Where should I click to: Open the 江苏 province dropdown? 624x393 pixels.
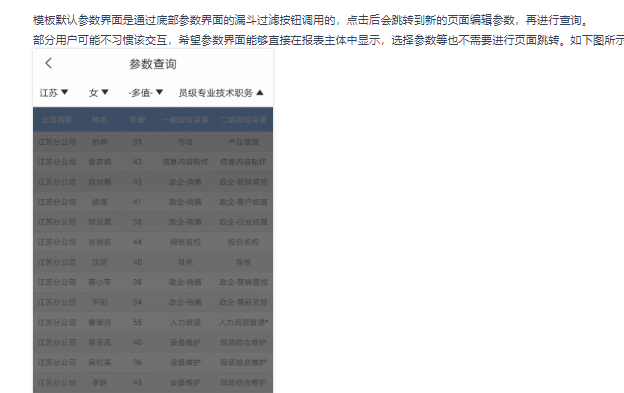pyautogui.click(x=54, y=93)
